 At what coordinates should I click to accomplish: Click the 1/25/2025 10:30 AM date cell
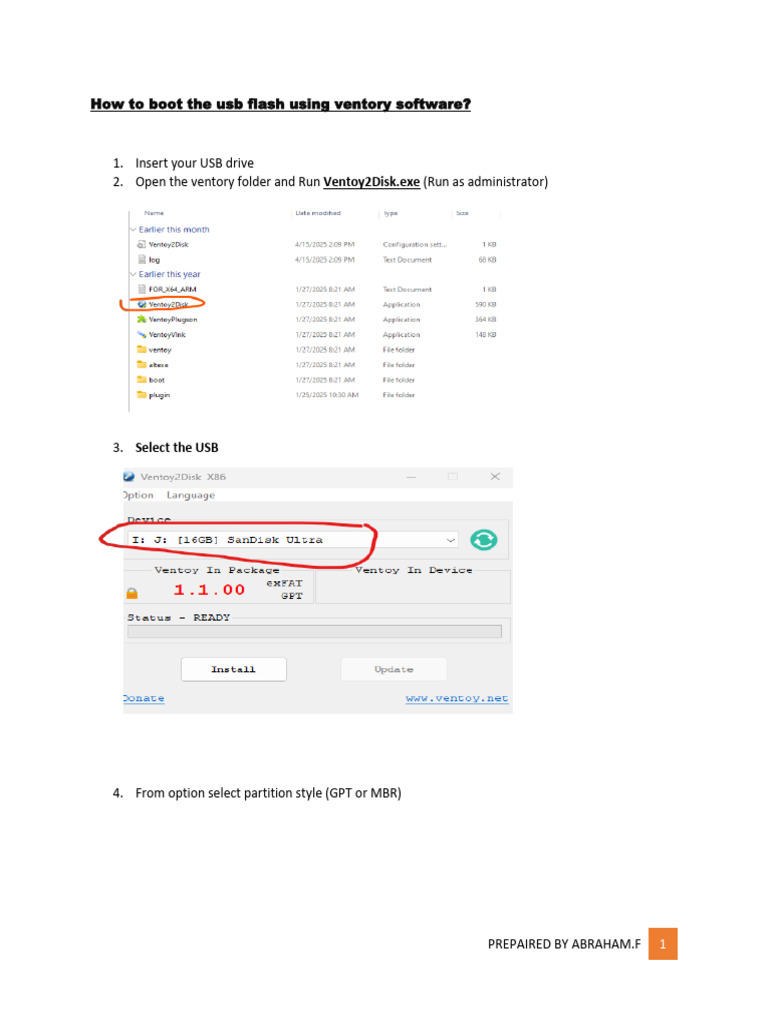327,394
